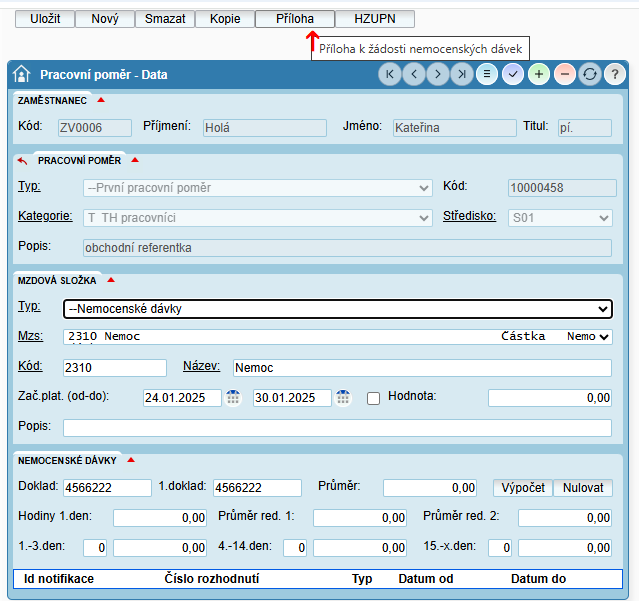The height and width of the screenshot is (601, 639).
Task: Click the green plus add icon
Action: point(540,74)
